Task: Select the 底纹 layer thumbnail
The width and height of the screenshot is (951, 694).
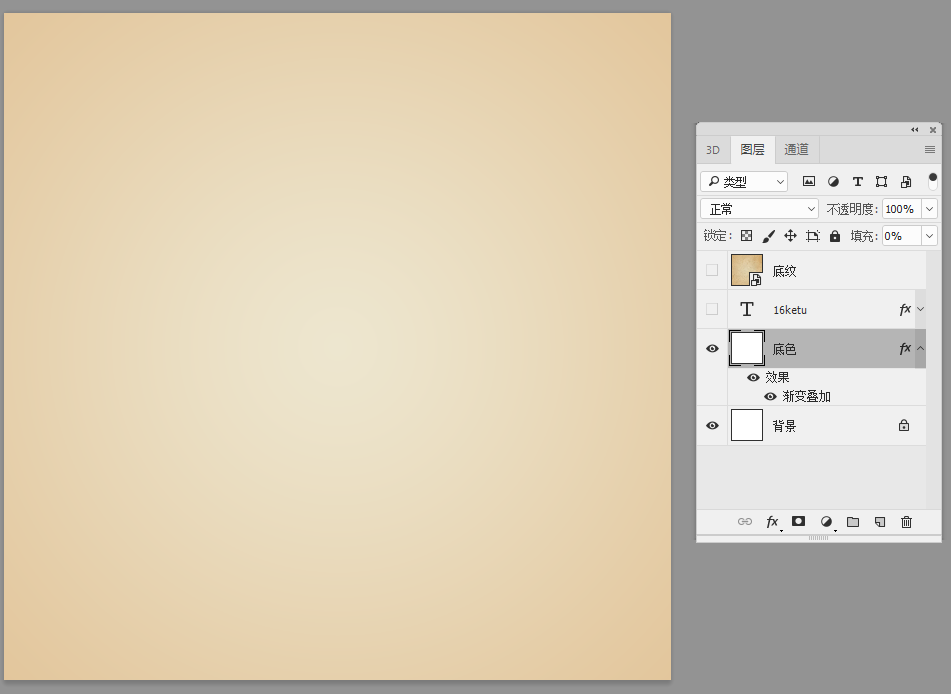Action: 747,270
